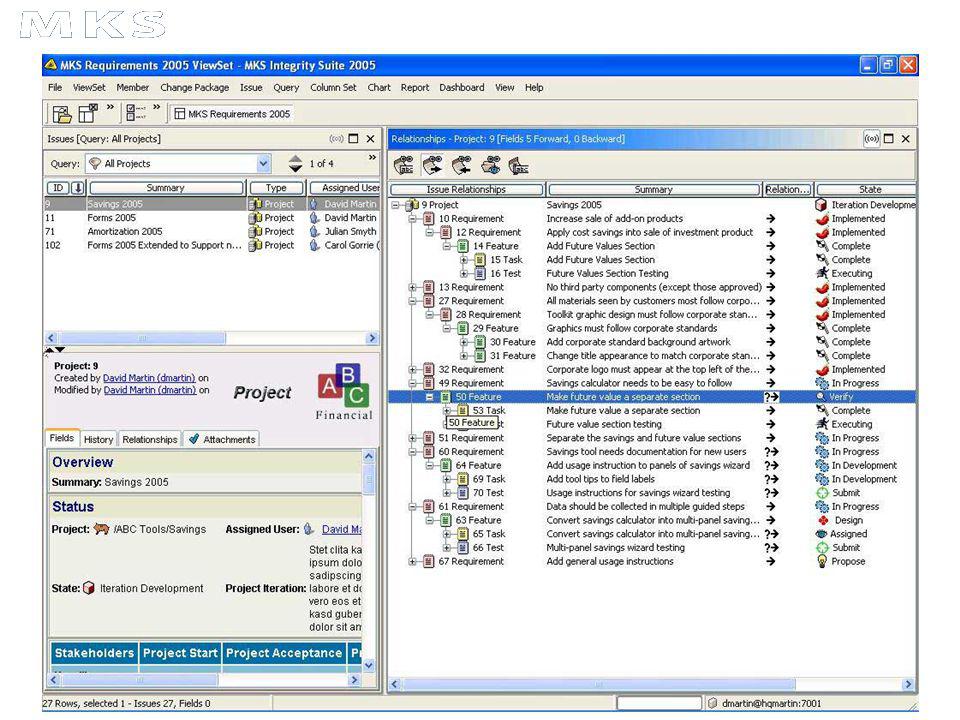Image resolution: width=960 pixels, height=720 pixels.
Task: Click Issue Relationships column header
Action: [466, 189]
